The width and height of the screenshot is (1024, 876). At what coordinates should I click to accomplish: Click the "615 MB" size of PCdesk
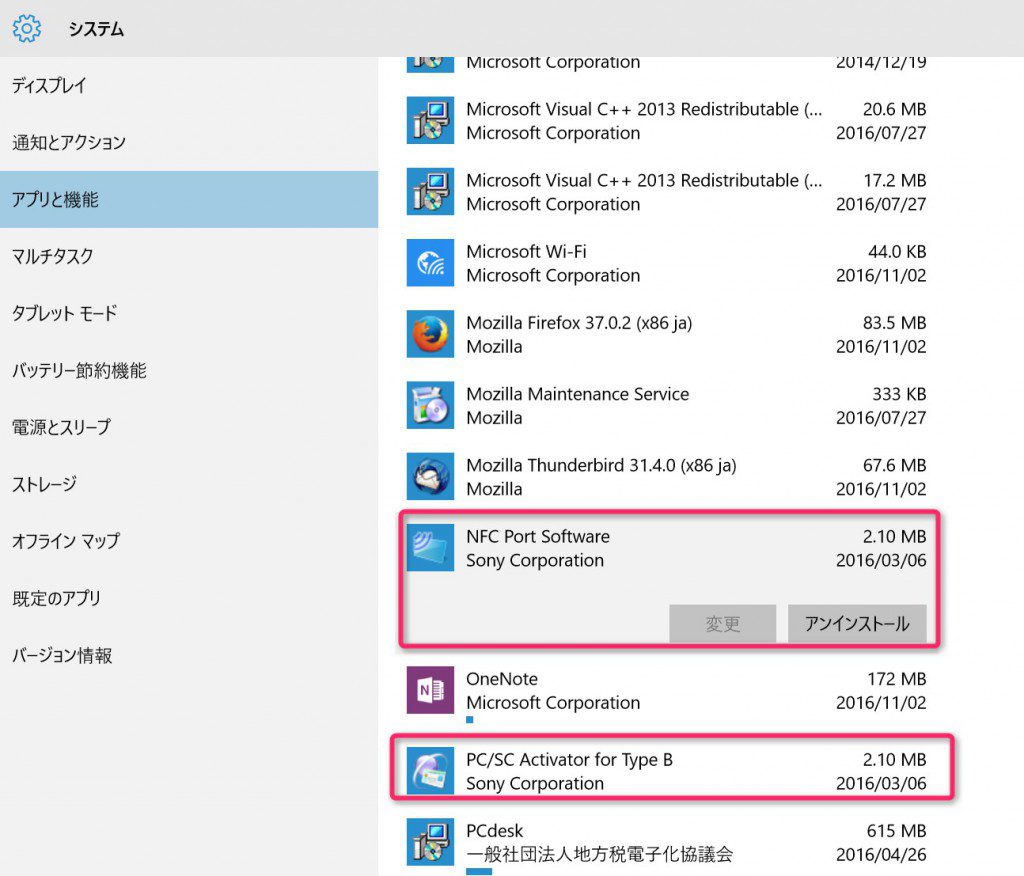click(897, 831)
